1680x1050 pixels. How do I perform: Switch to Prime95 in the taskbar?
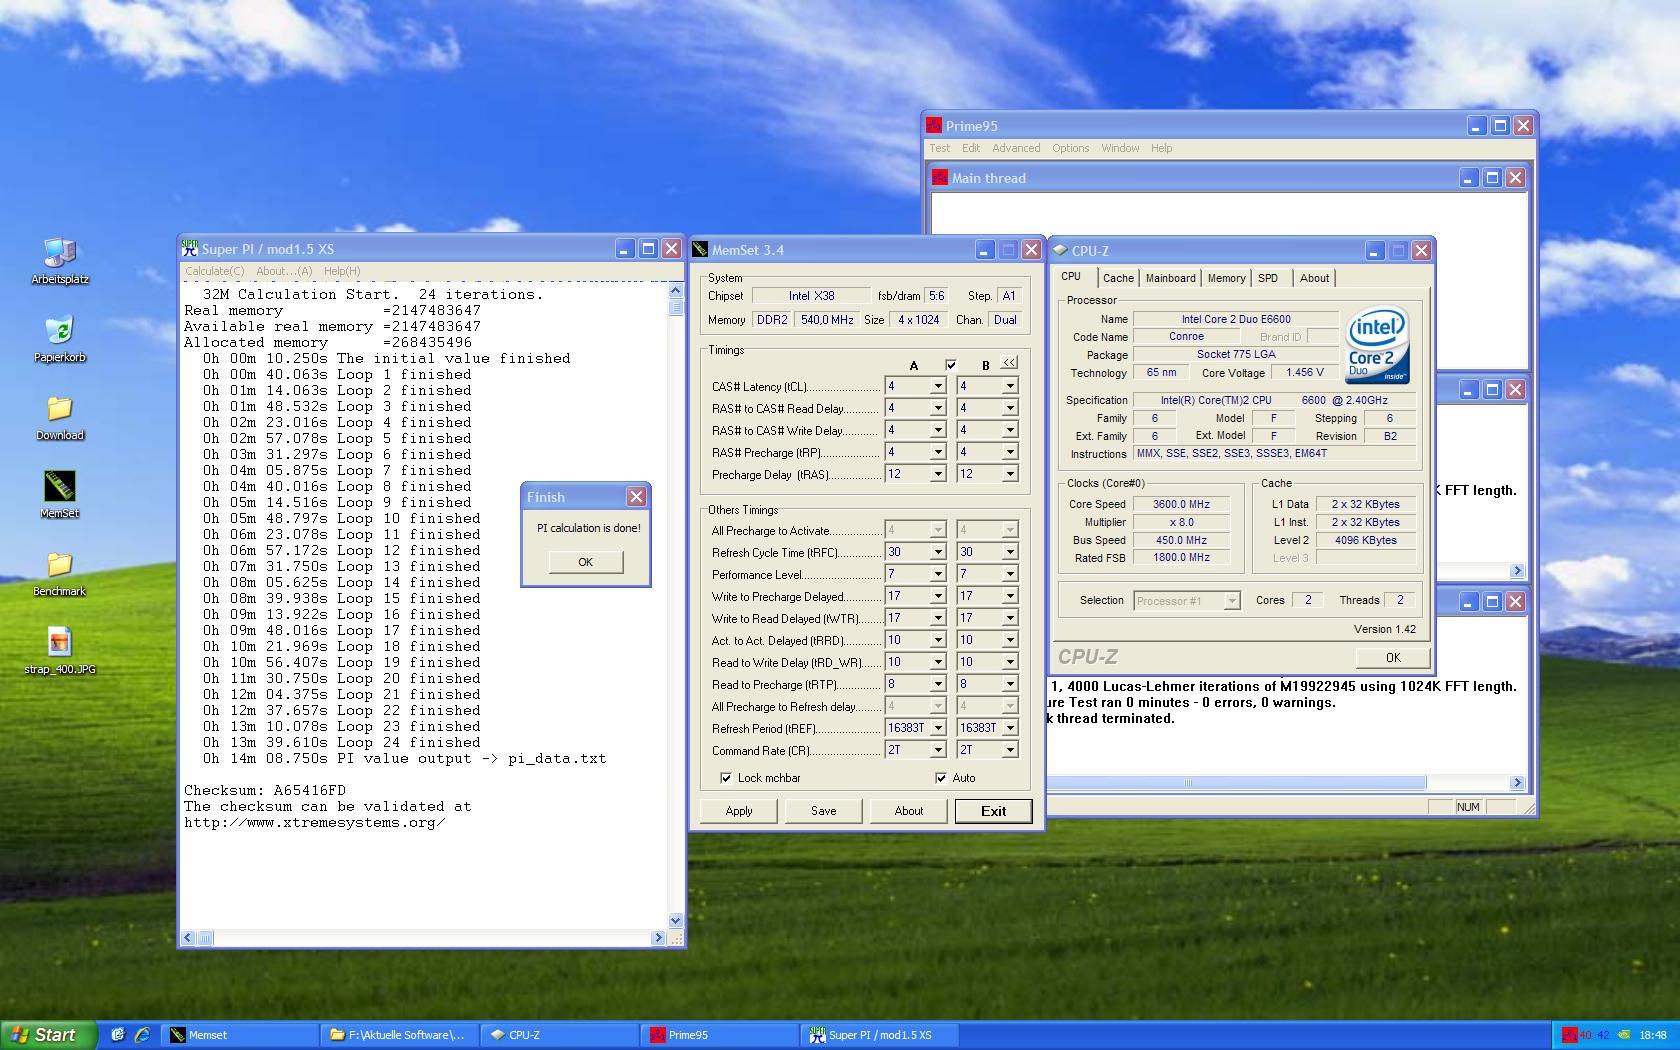(x=720, y=1035)
